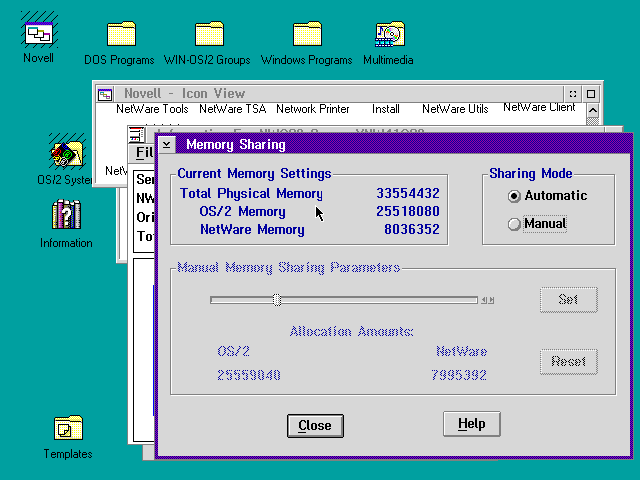Click the Novell Icon View title-bar icon

[x=105, y=95]
